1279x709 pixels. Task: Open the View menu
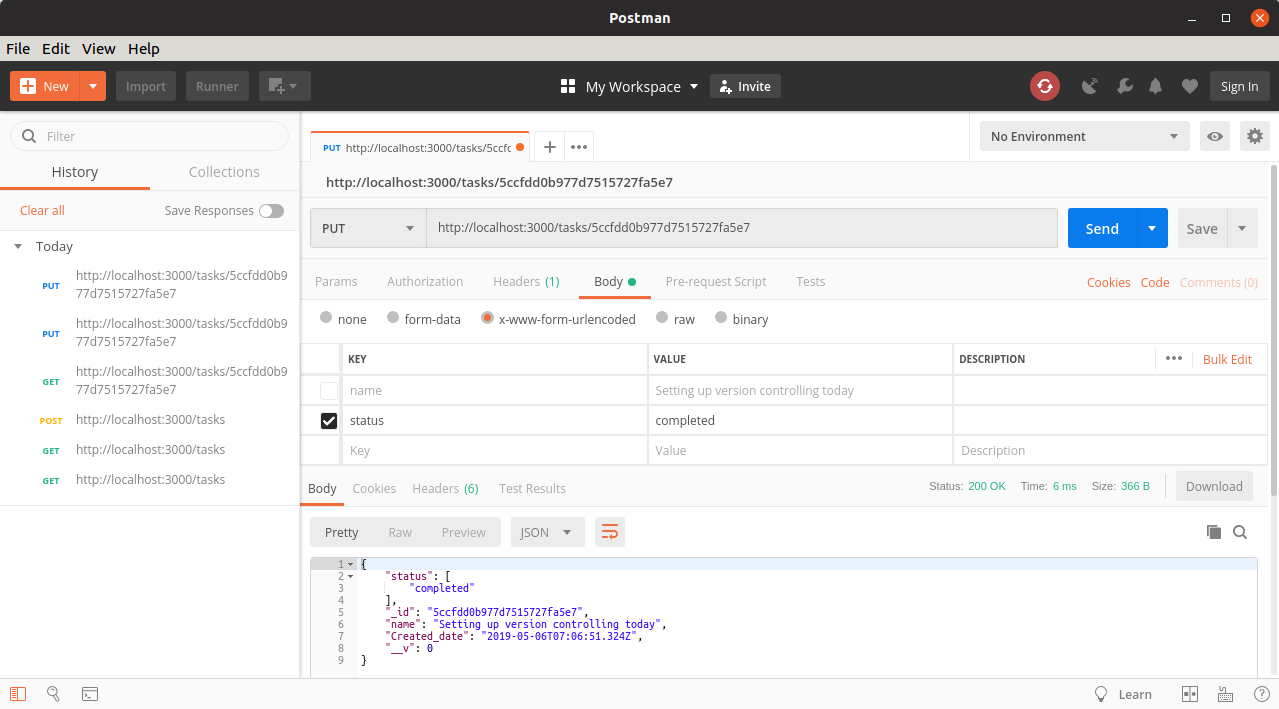[99, 48]
